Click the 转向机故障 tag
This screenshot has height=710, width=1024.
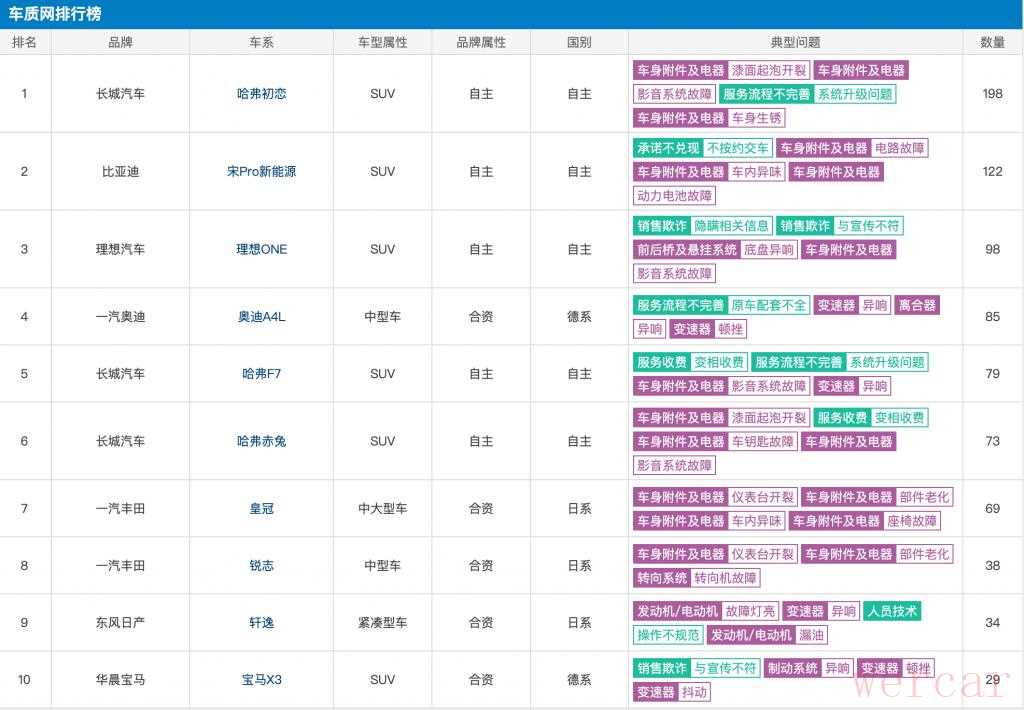click(726, 578)
